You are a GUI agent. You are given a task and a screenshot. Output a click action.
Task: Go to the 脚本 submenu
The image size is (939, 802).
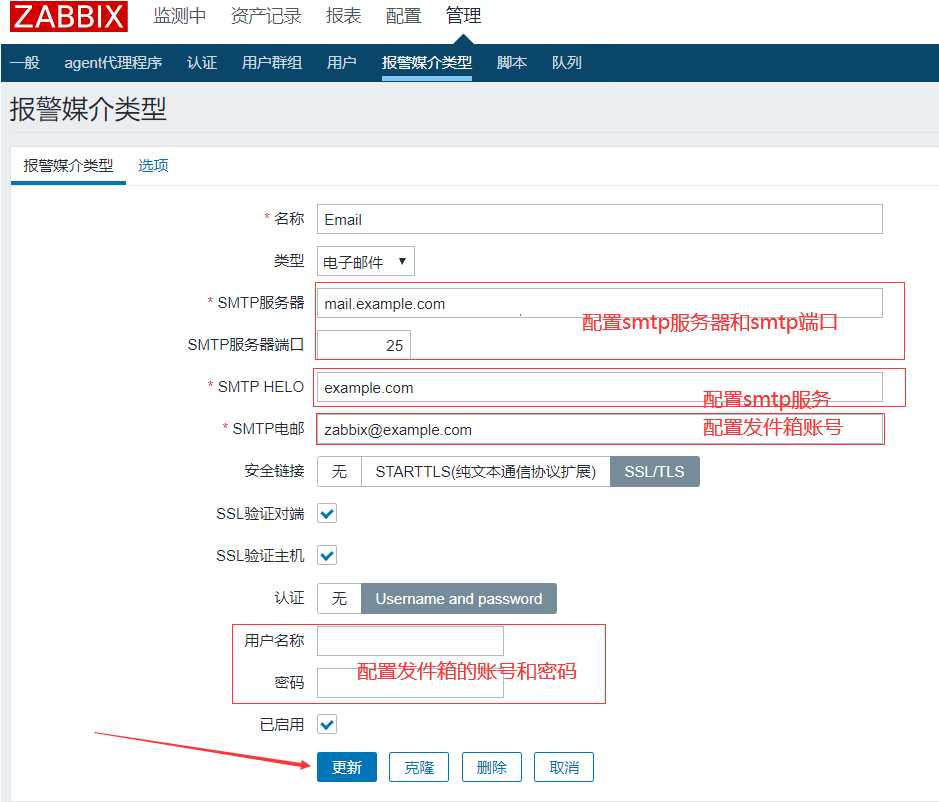pyautogui.click(x=512, y=62)
